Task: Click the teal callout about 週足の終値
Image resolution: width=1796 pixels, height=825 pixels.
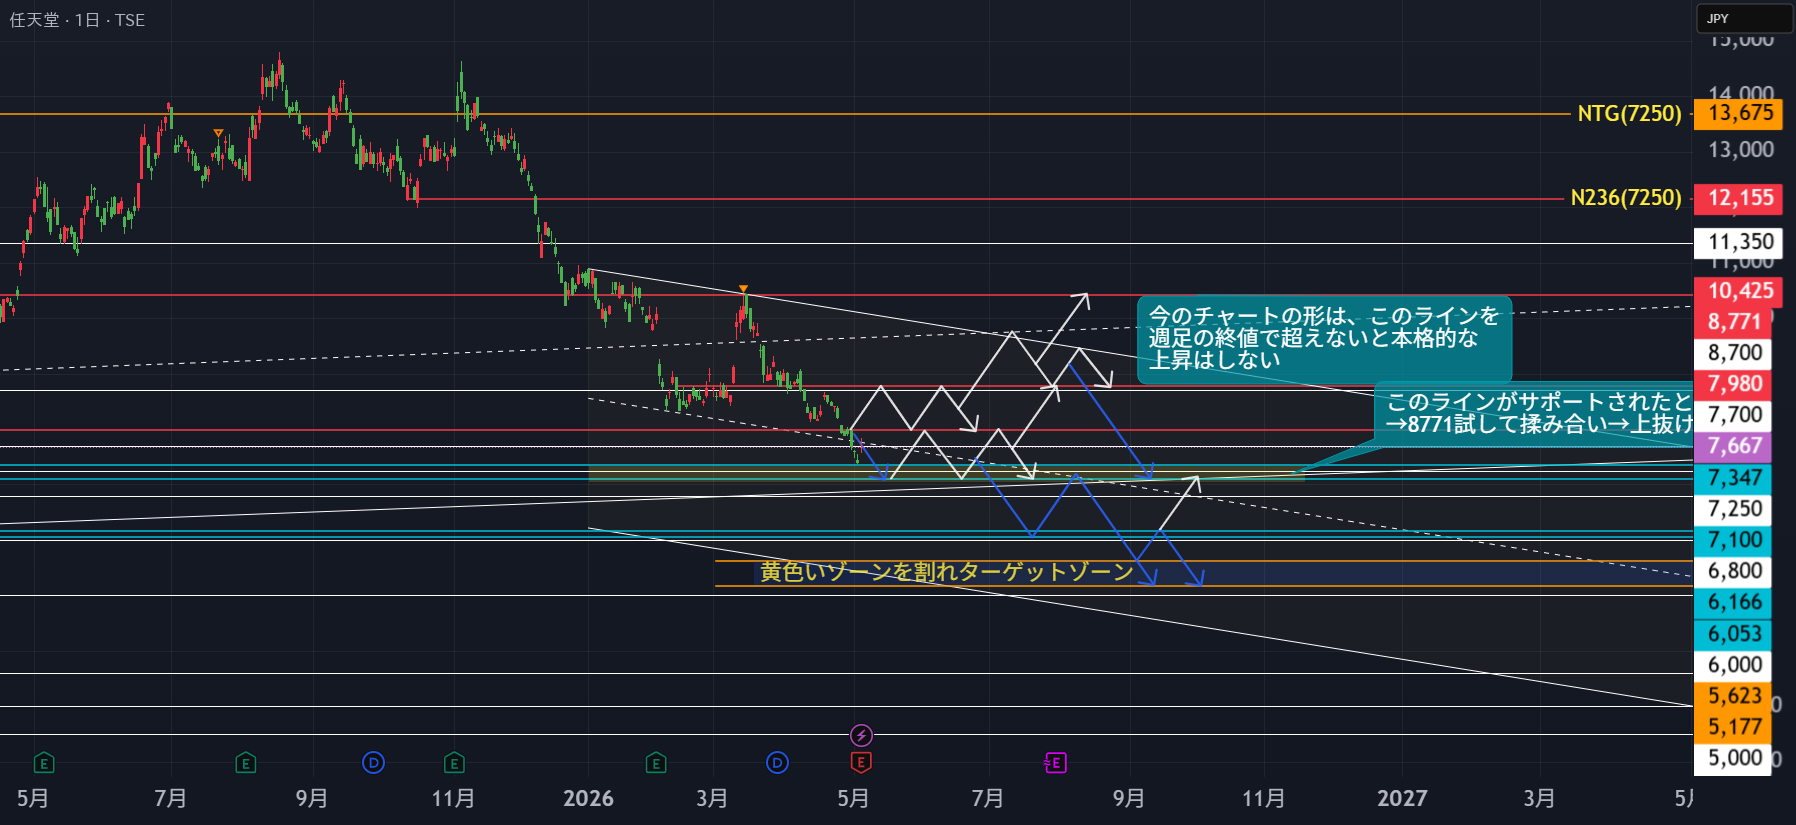Action: [1324, 339]
